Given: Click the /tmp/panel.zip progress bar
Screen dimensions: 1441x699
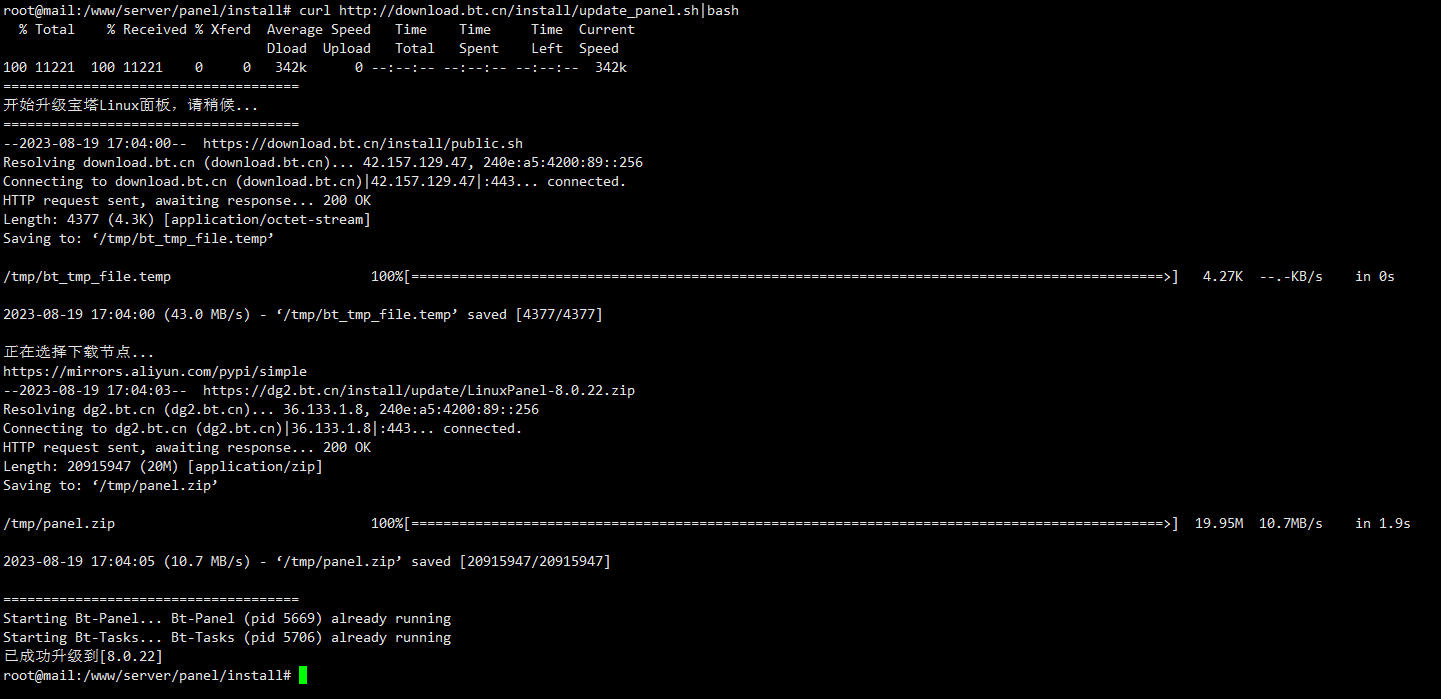Looking at the screenshot, I should 775,523.
